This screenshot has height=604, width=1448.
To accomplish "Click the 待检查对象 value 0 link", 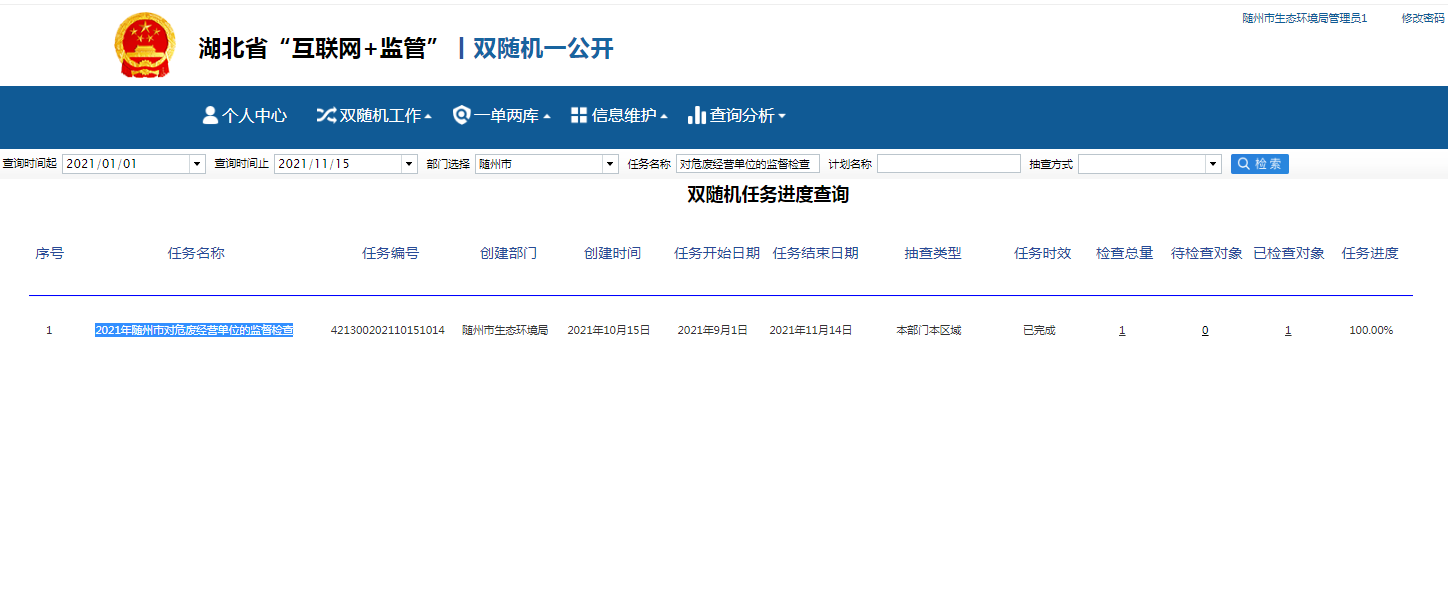I will (1205, 330).
